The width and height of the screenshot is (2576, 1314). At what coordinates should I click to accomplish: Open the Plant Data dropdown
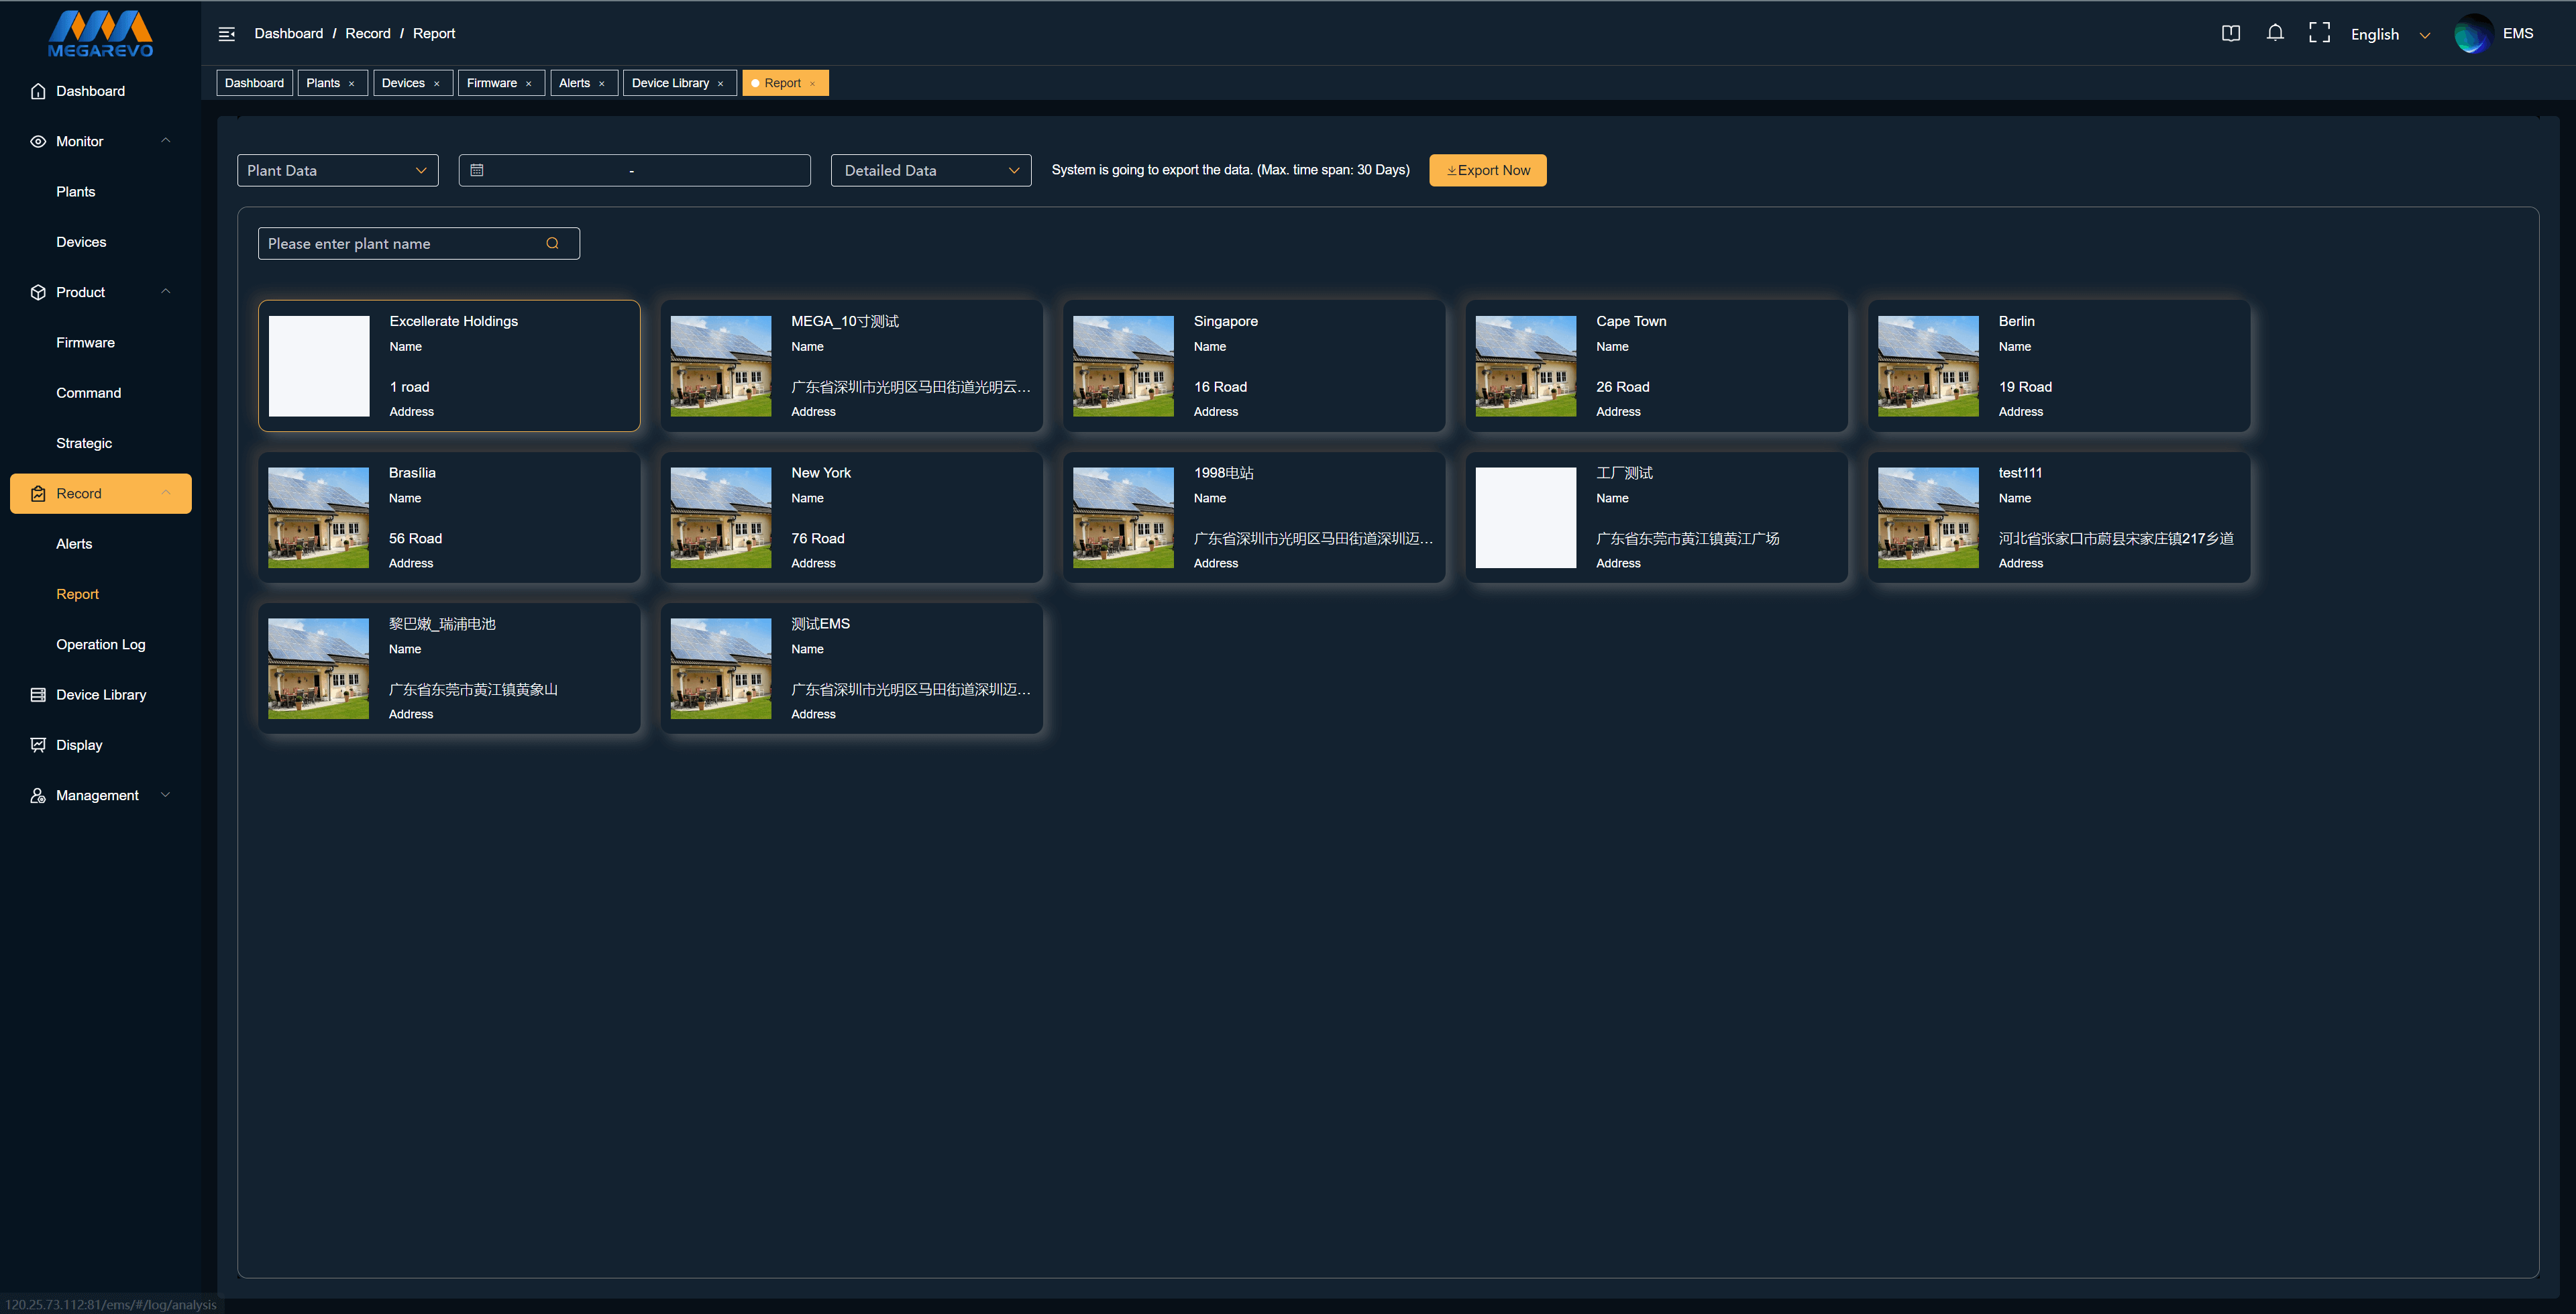[x=338, y=170]
